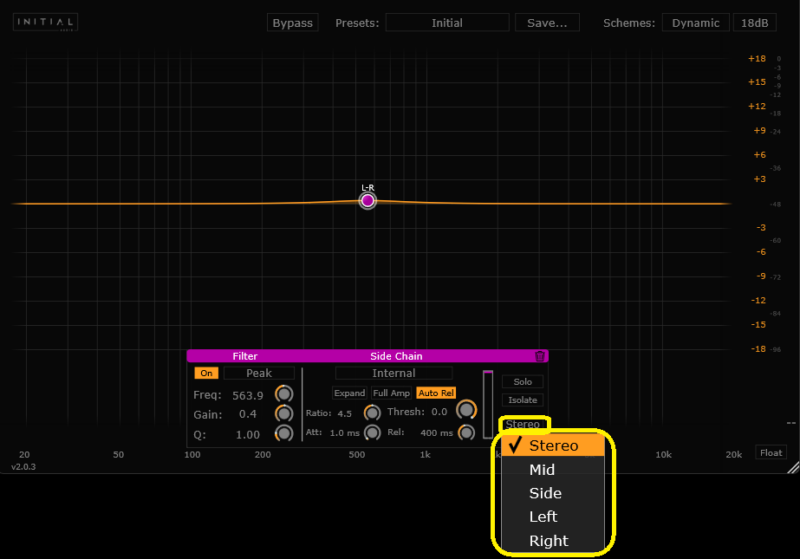
Task: Click the Q knob in Filter section
Action: click(x=285, y=434)
